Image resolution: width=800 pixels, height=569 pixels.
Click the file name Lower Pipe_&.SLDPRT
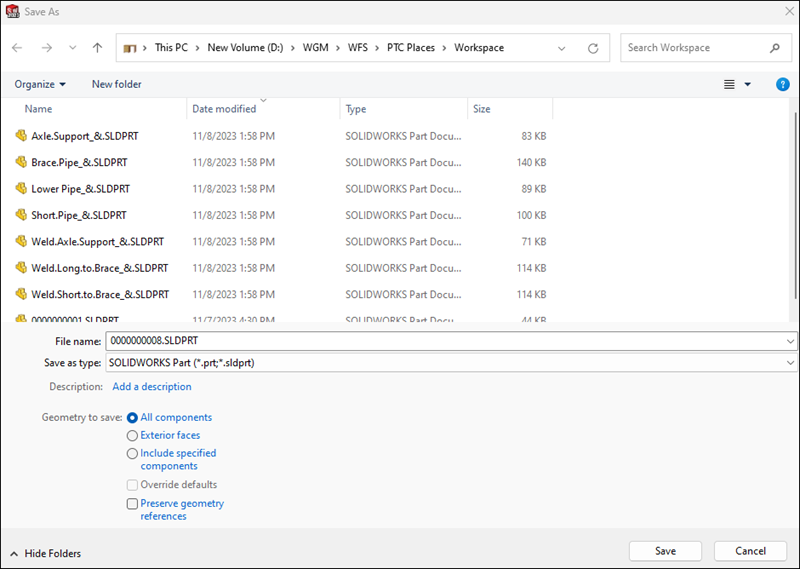(81, 189)
